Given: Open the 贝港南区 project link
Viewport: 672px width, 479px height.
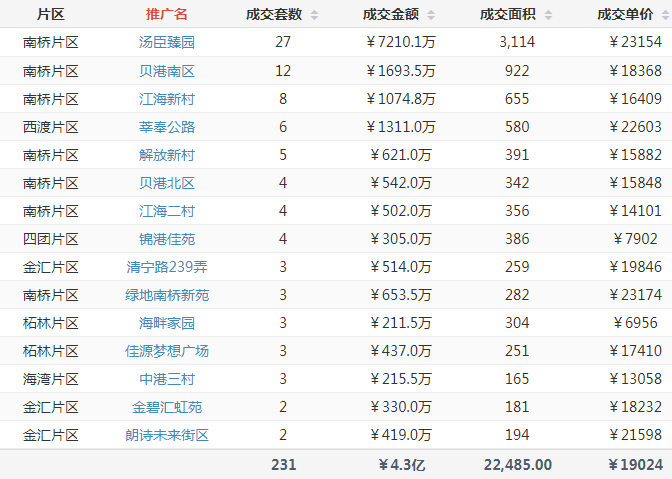Looking at the screenshot, I should [167, 71].
